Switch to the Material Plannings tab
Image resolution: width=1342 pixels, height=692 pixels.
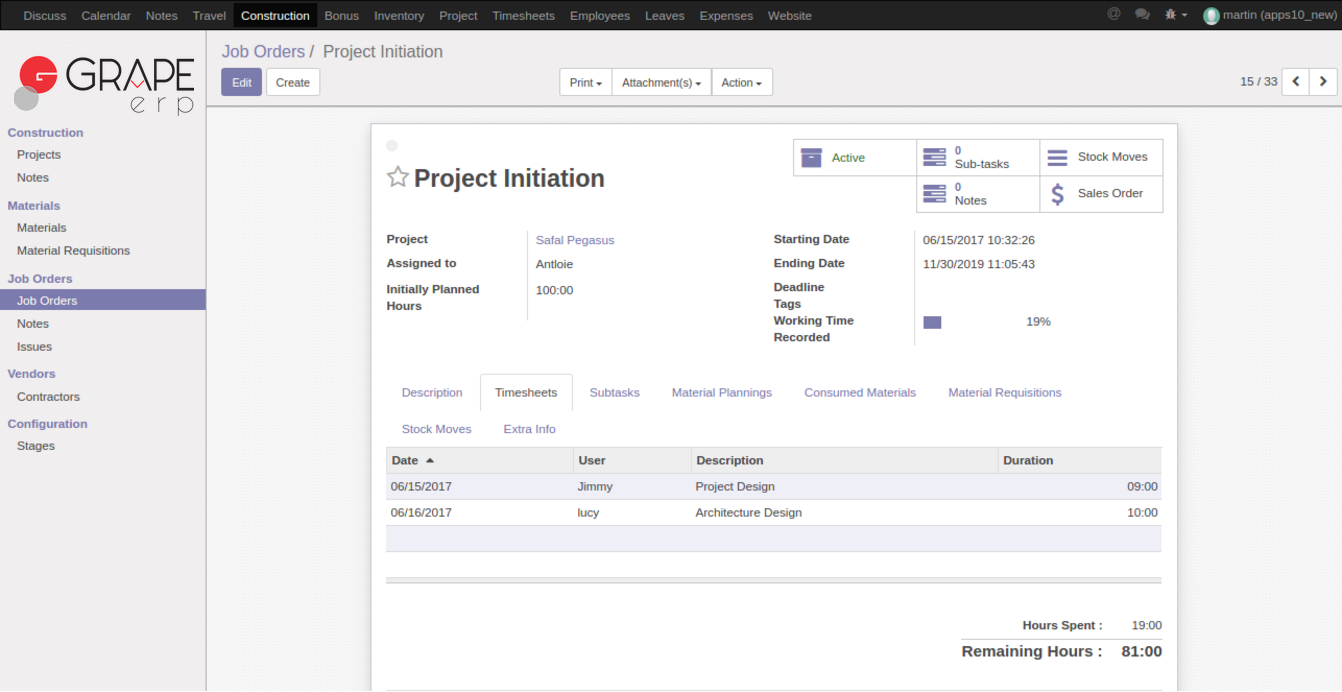click(721, 393)
